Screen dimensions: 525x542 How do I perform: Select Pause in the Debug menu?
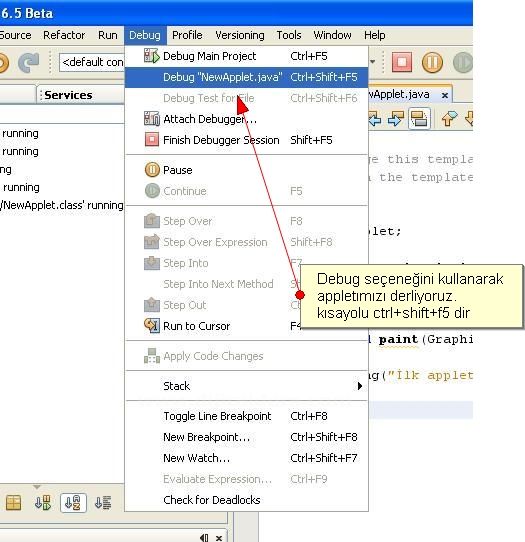click(x=246, y=170)
